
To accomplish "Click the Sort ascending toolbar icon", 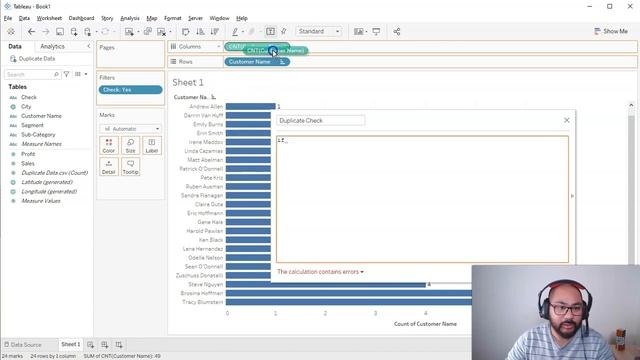I will (x=200, y=31).
